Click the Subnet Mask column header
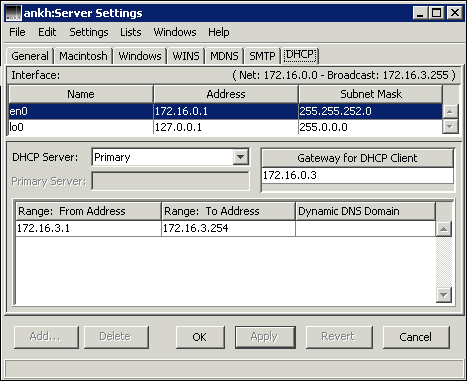Screen dimensions: 467x381 [371, 94]
